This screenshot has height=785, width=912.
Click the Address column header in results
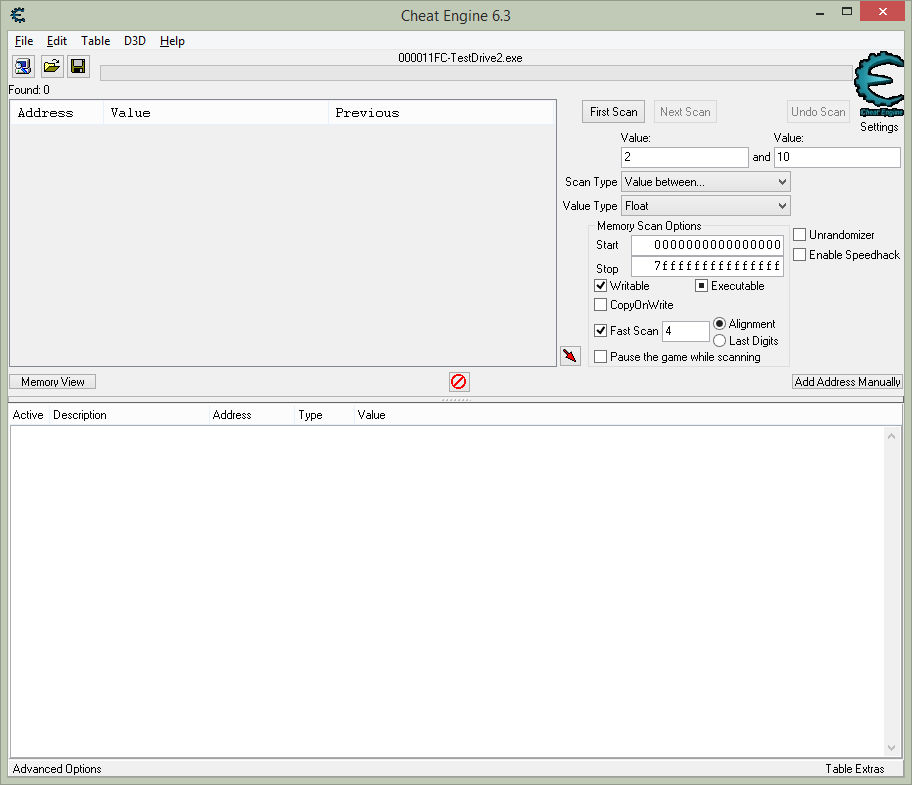(x=56, y=113)
